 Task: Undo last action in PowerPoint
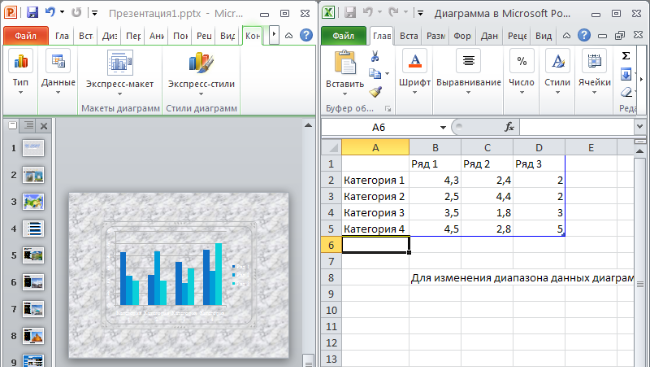50,12
